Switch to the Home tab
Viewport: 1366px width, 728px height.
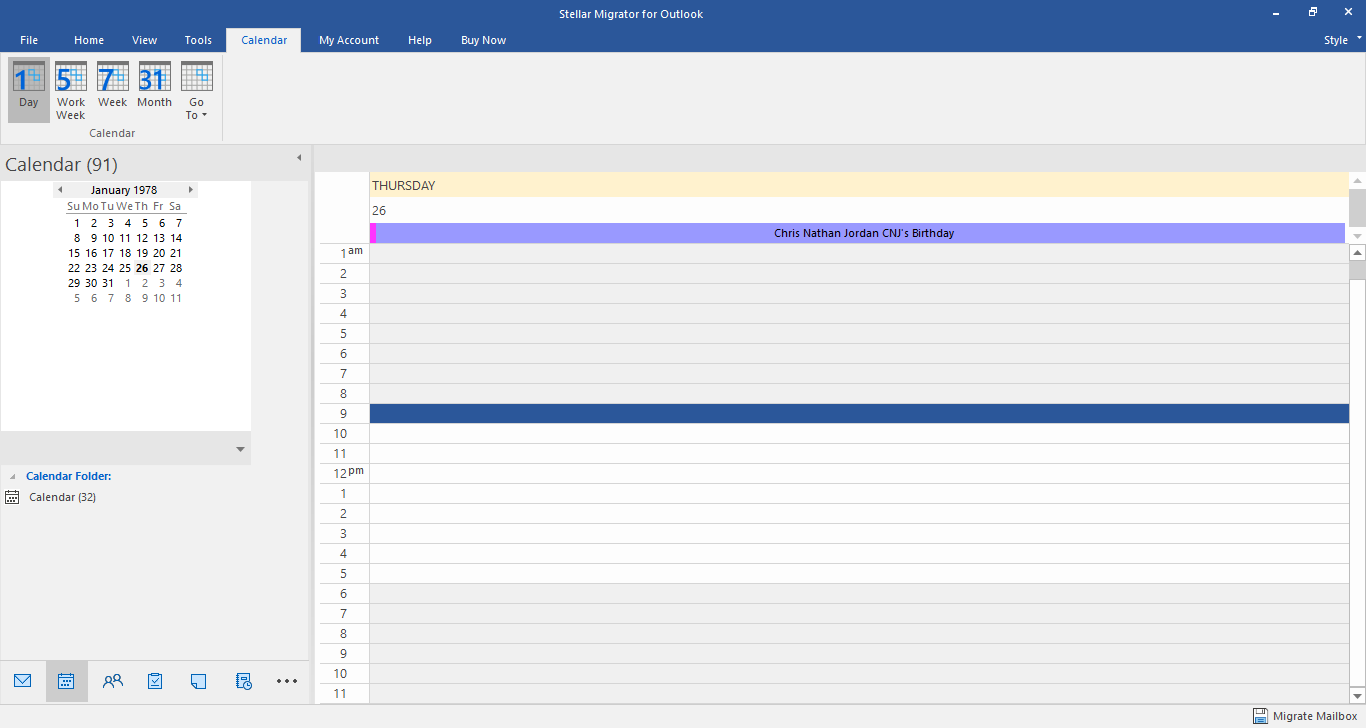(89, 40)
